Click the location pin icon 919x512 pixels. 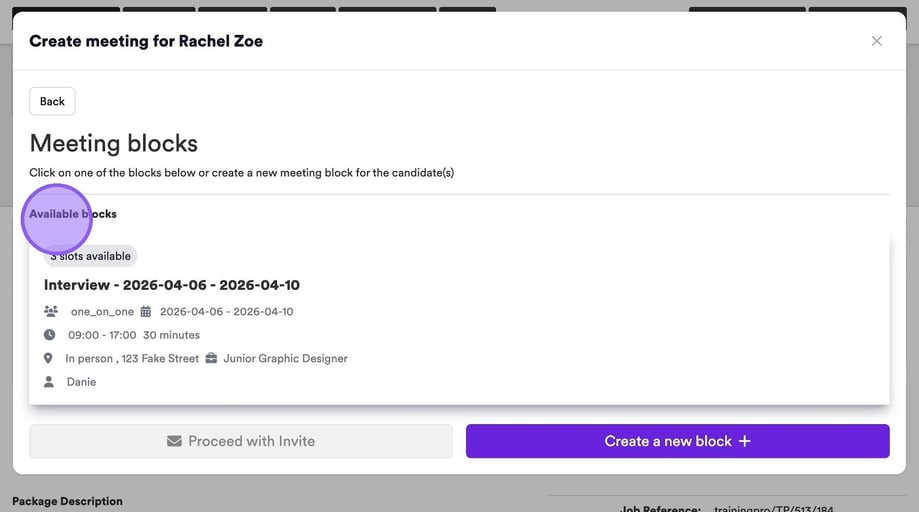48,358
